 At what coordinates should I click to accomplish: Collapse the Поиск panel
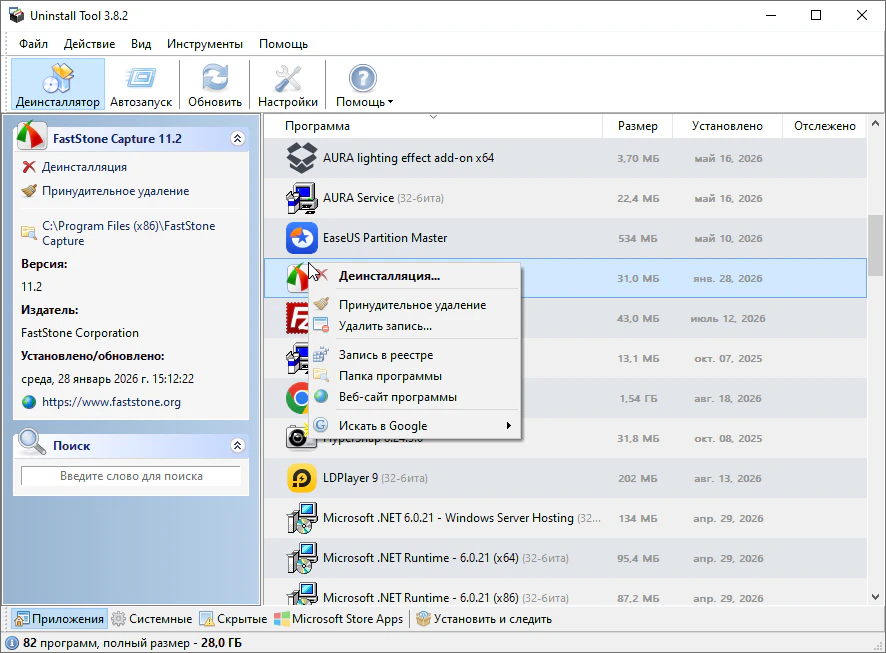point(238,446)
